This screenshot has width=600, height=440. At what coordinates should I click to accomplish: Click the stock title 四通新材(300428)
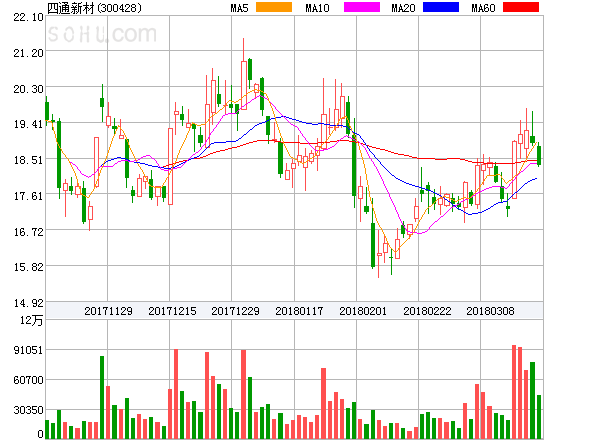(94, 8)
